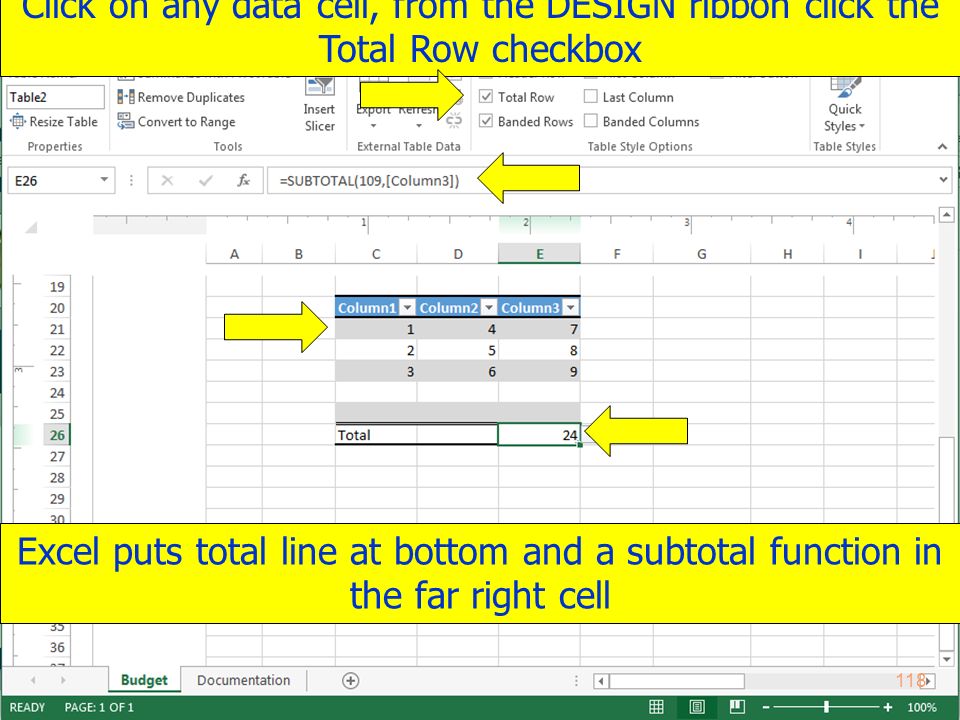The width and height of the screenshot is (960, 720).
Task: Click the vertical scrollbar up arrow
Action: tap(947, 215)
